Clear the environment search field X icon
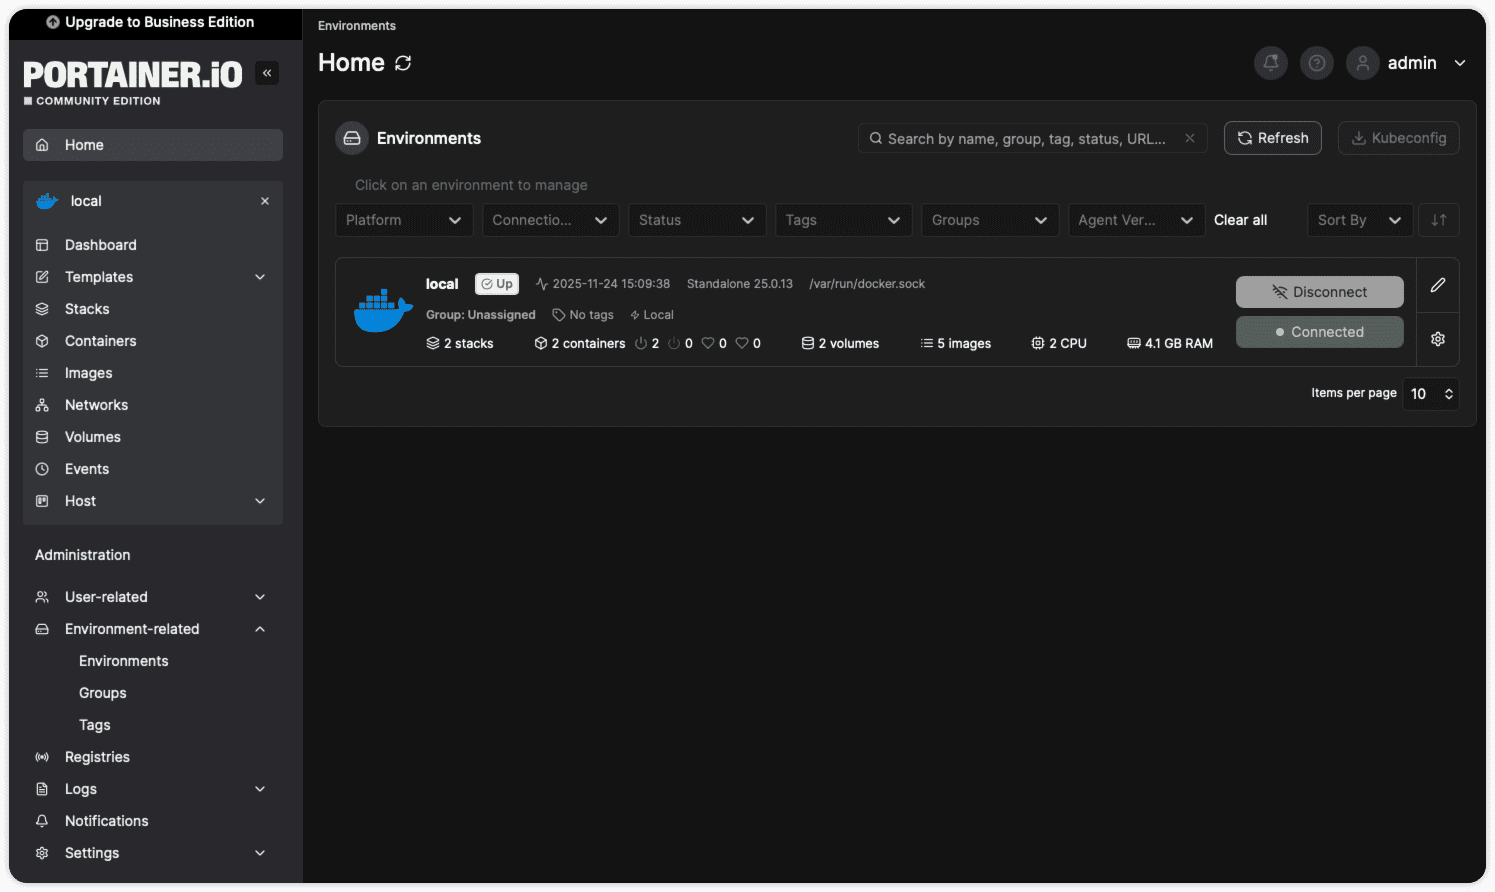 [1189, 138]
